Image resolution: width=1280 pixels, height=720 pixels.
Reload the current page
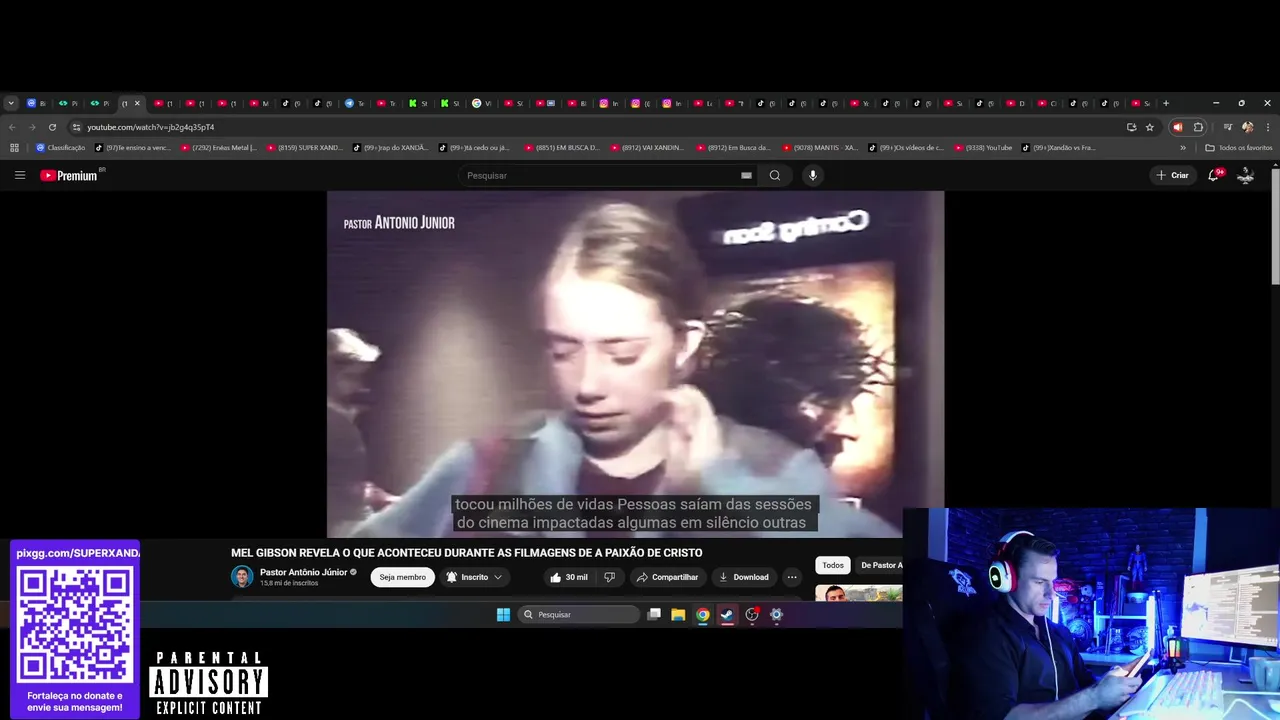(x=52, y=127)
